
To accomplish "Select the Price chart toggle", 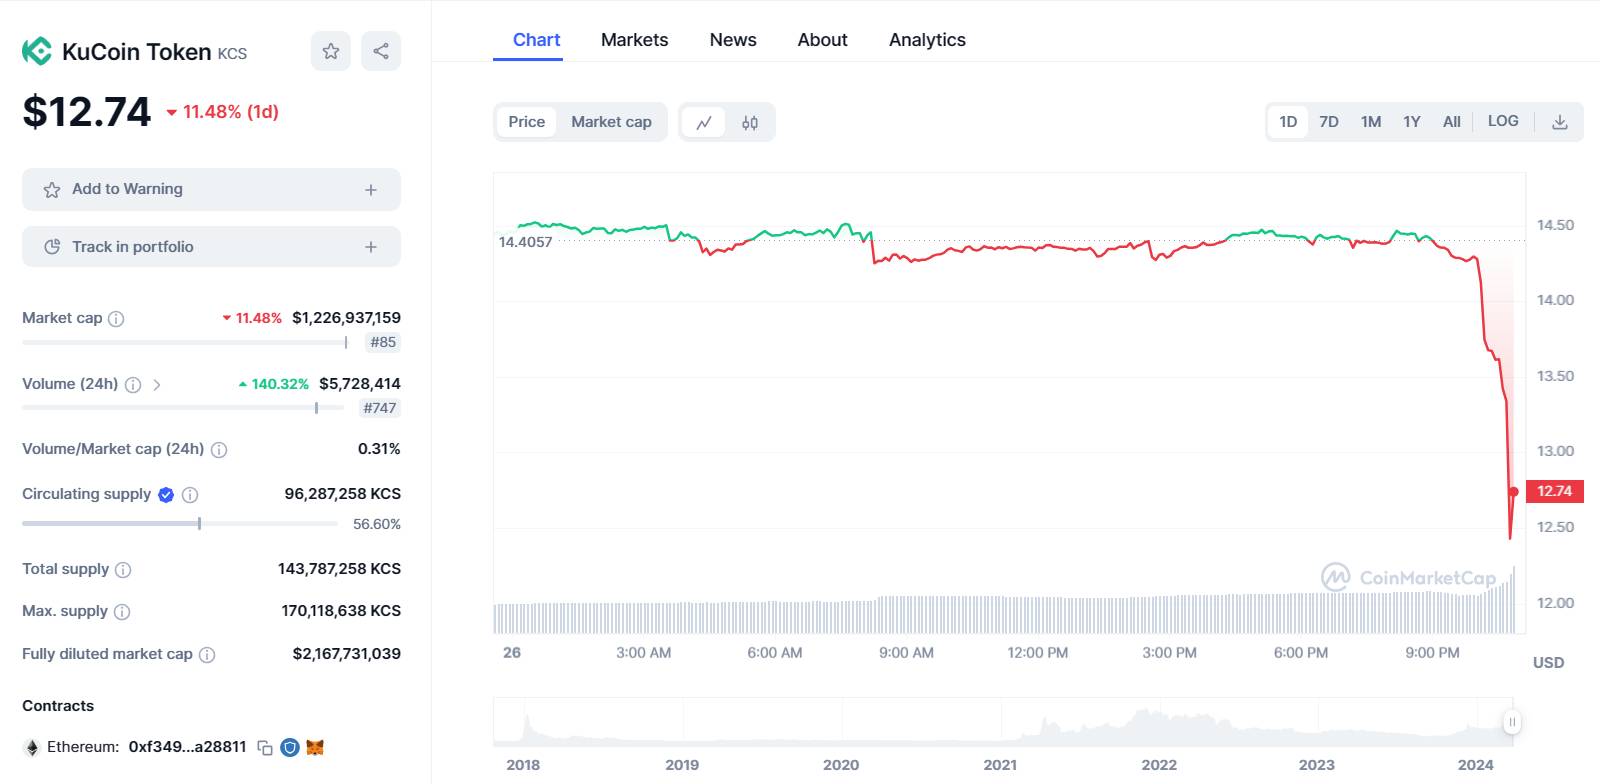I will pos(527,122).
